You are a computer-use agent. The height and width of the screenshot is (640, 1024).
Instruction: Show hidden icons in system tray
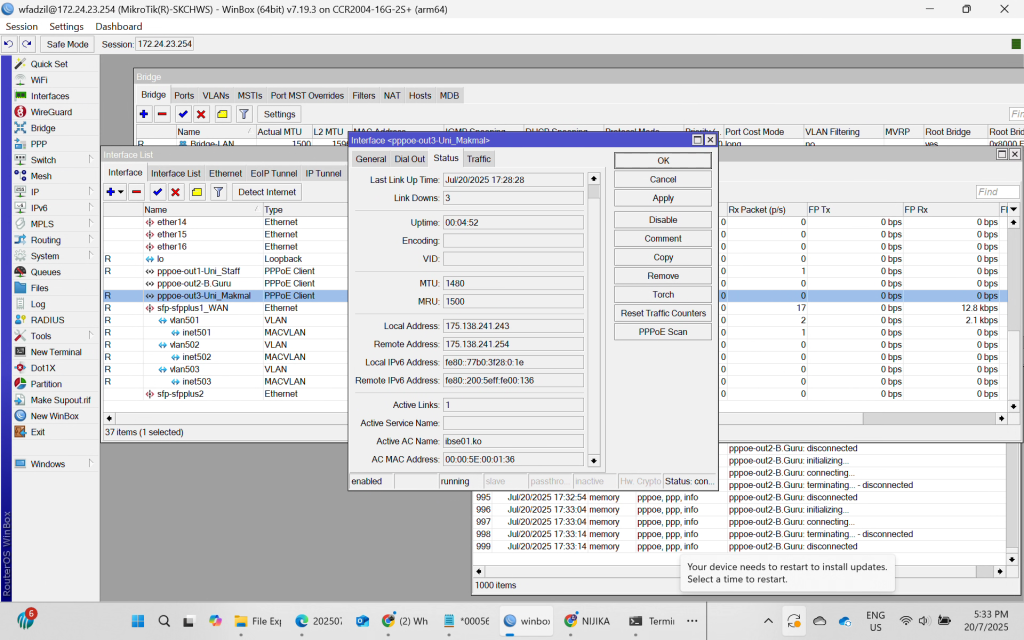[x=769, y=621]
